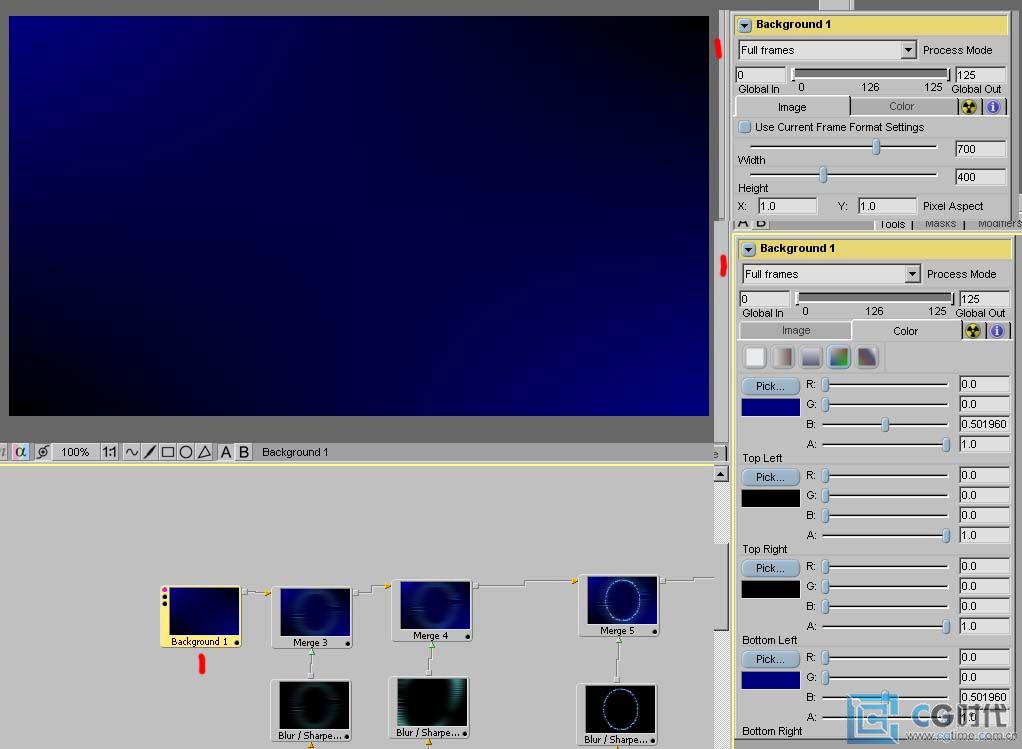
Task: Click the Top Left A slider handle
Action: [x=946, y=445]
